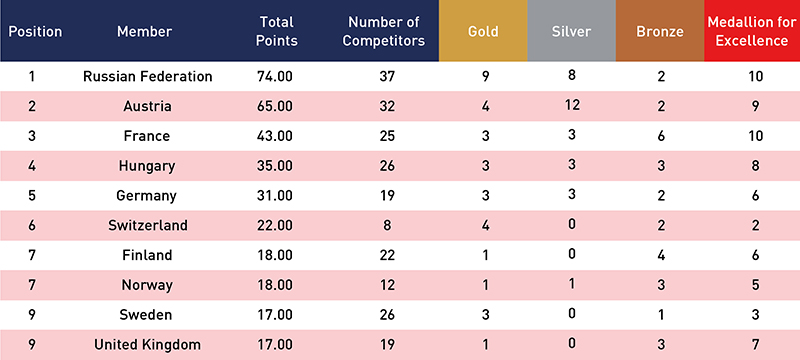Select the France row name

pyautogui.click(x=147, y=136)
